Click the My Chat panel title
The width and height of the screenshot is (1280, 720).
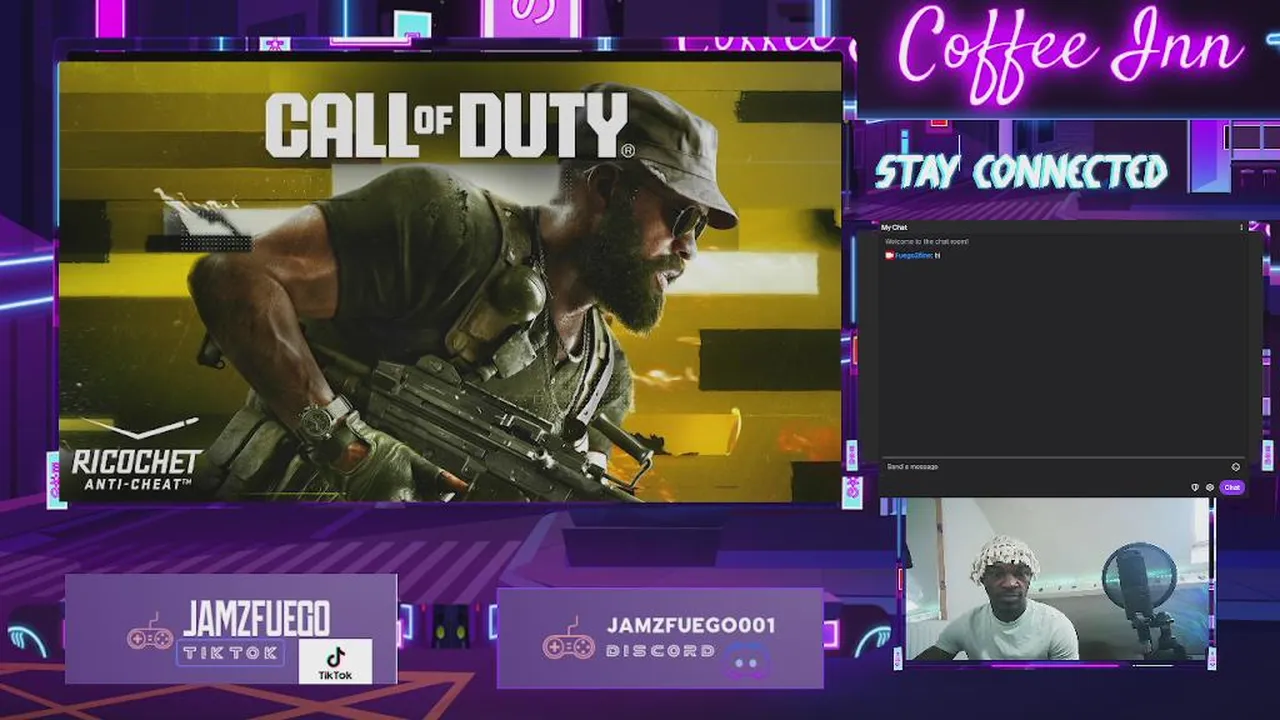(x=894, y=228)
